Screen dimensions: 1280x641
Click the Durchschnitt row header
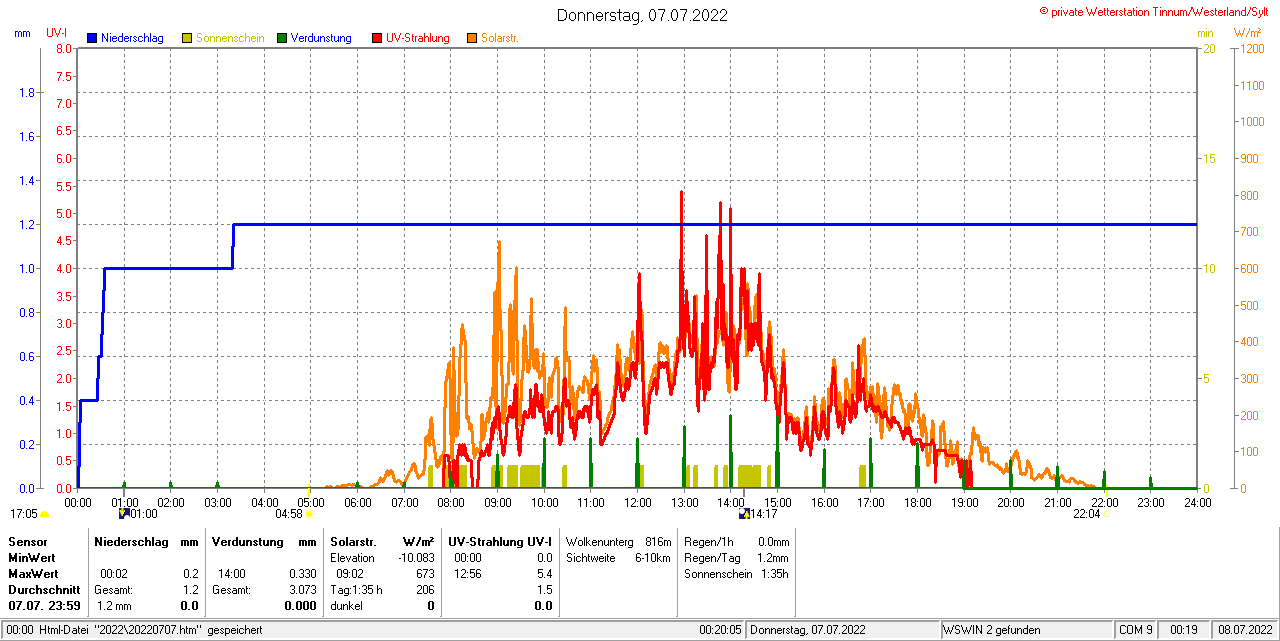(x=44, y=590)
